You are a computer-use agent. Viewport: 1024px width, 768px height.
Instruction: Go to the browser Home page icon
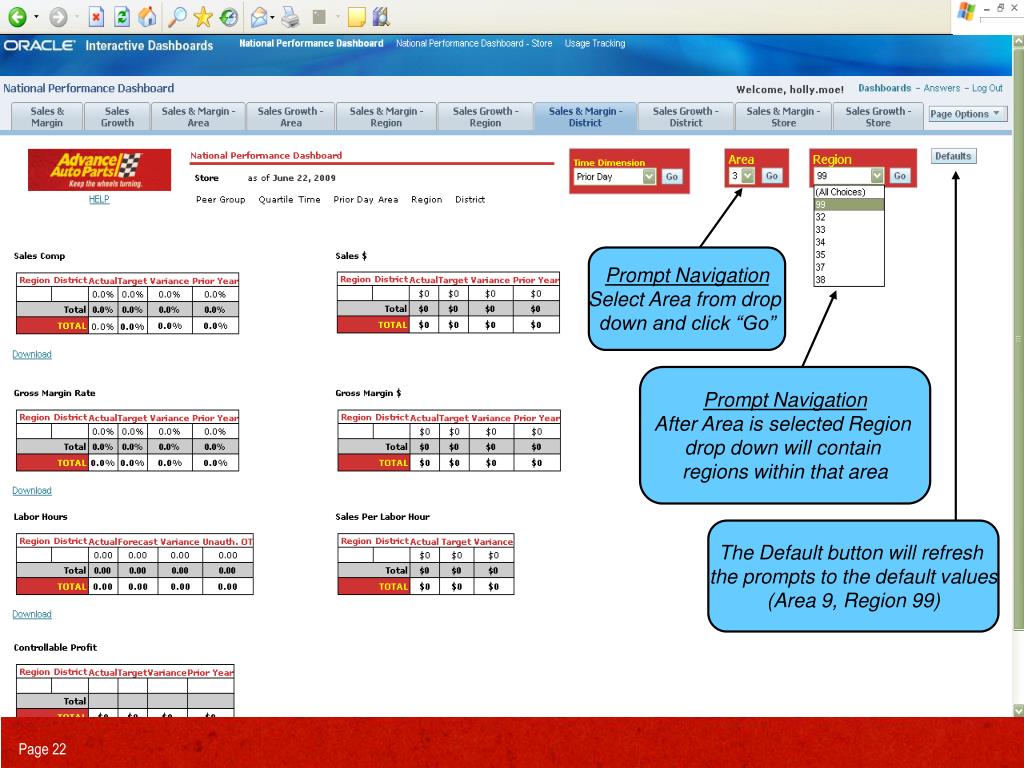(148, 16)
